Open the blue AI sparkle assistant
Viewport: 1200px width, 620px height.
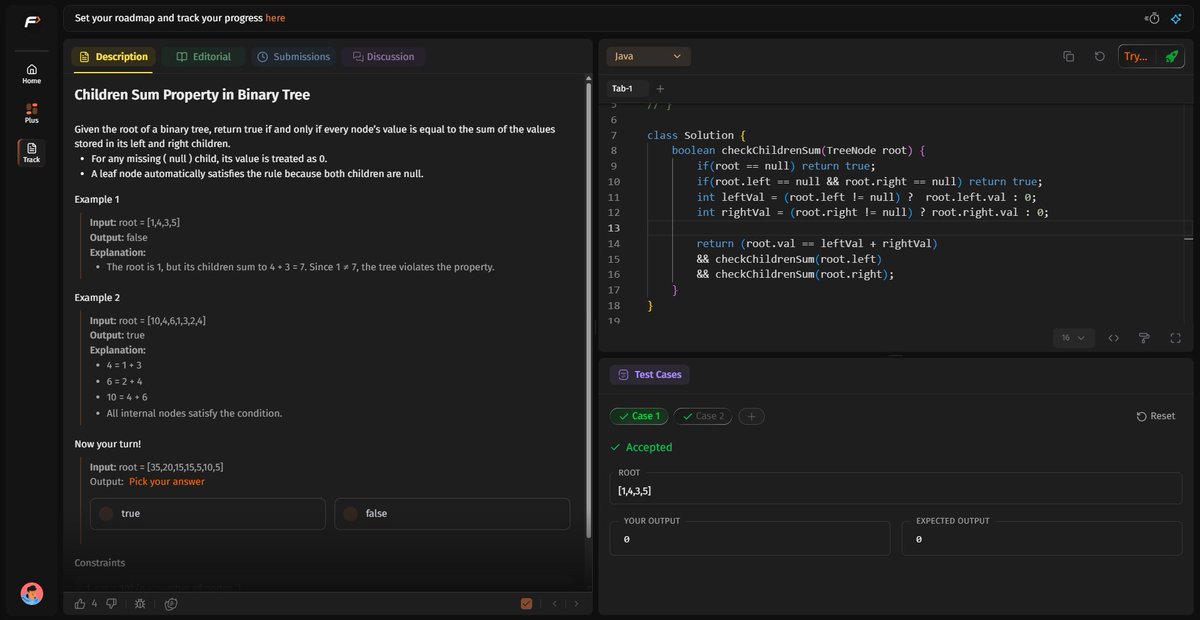tap(1177, 18)
